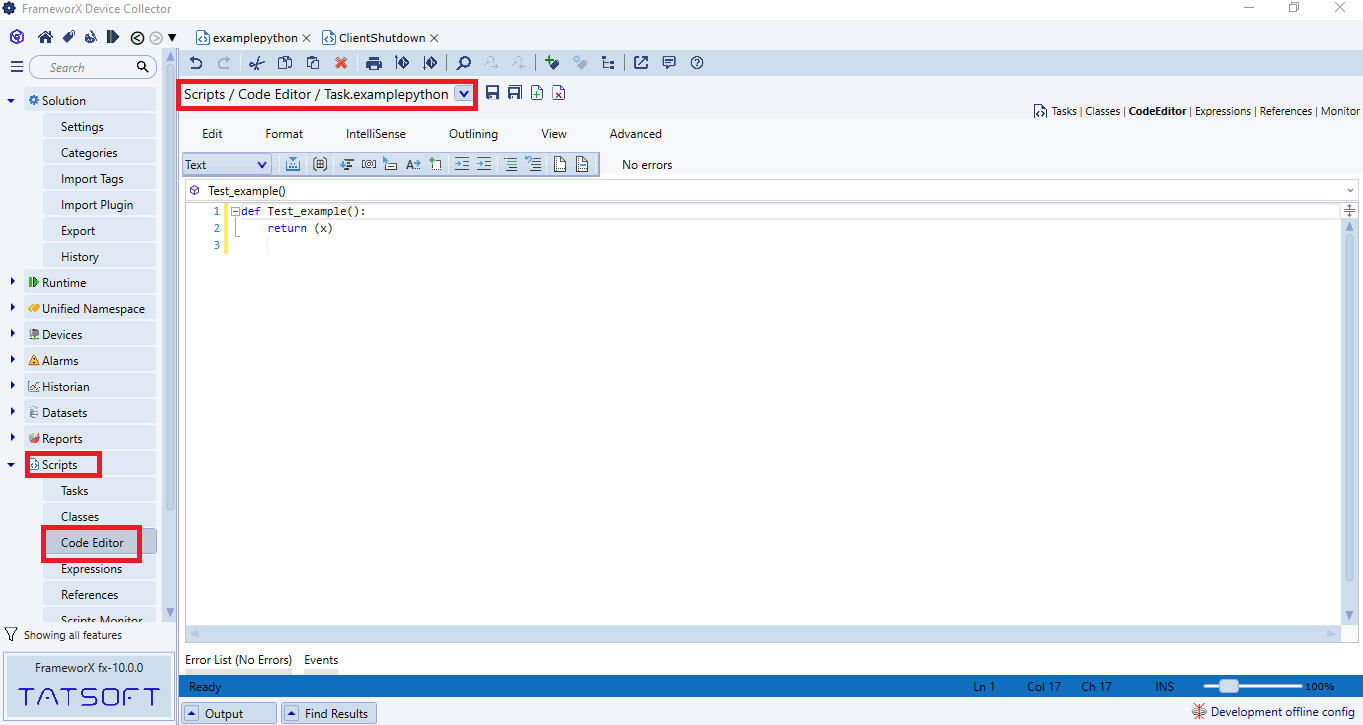Open the Expressions link at top right
1363x725 pixels.
pos(1222,111)
